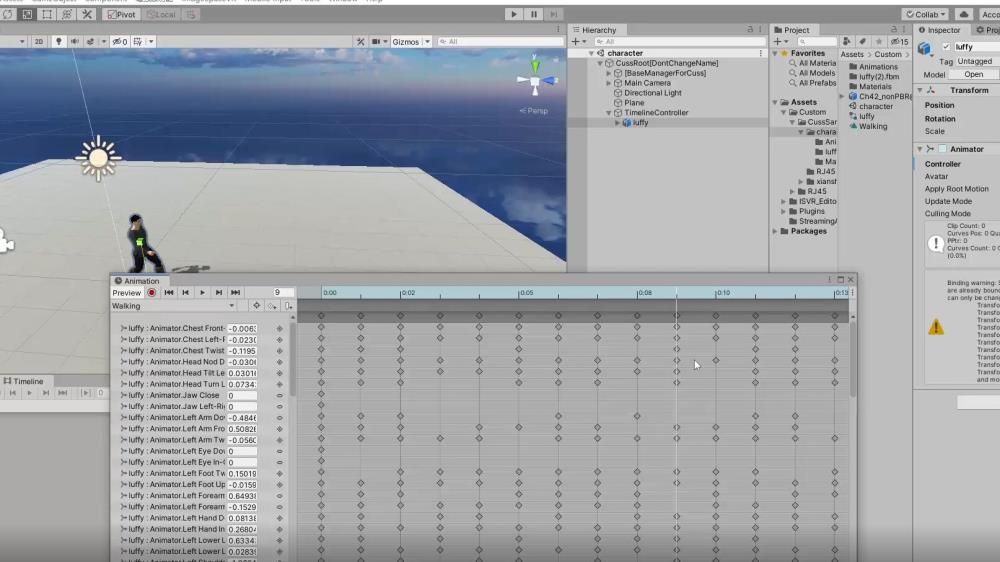Screen dimensions: 1000x562
Task: Select the Scale tool in top toolbar
Action: (27, 14)
